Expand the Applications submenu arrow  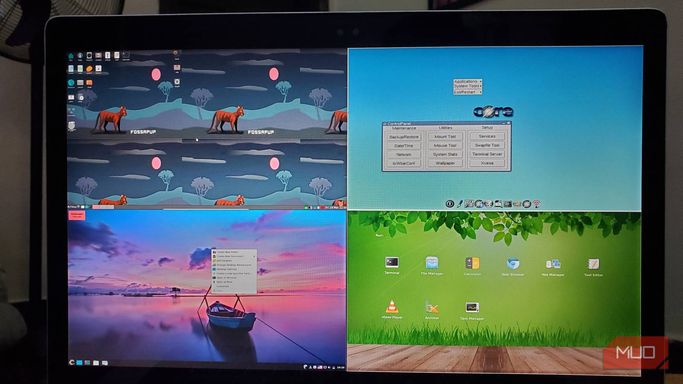point(480,81)
